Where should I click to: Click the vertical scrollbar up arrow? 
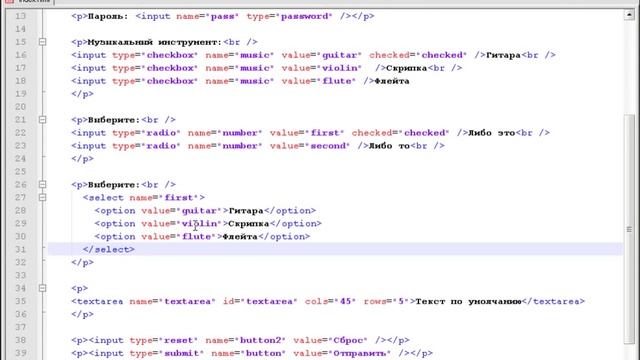tap(629, 15)
